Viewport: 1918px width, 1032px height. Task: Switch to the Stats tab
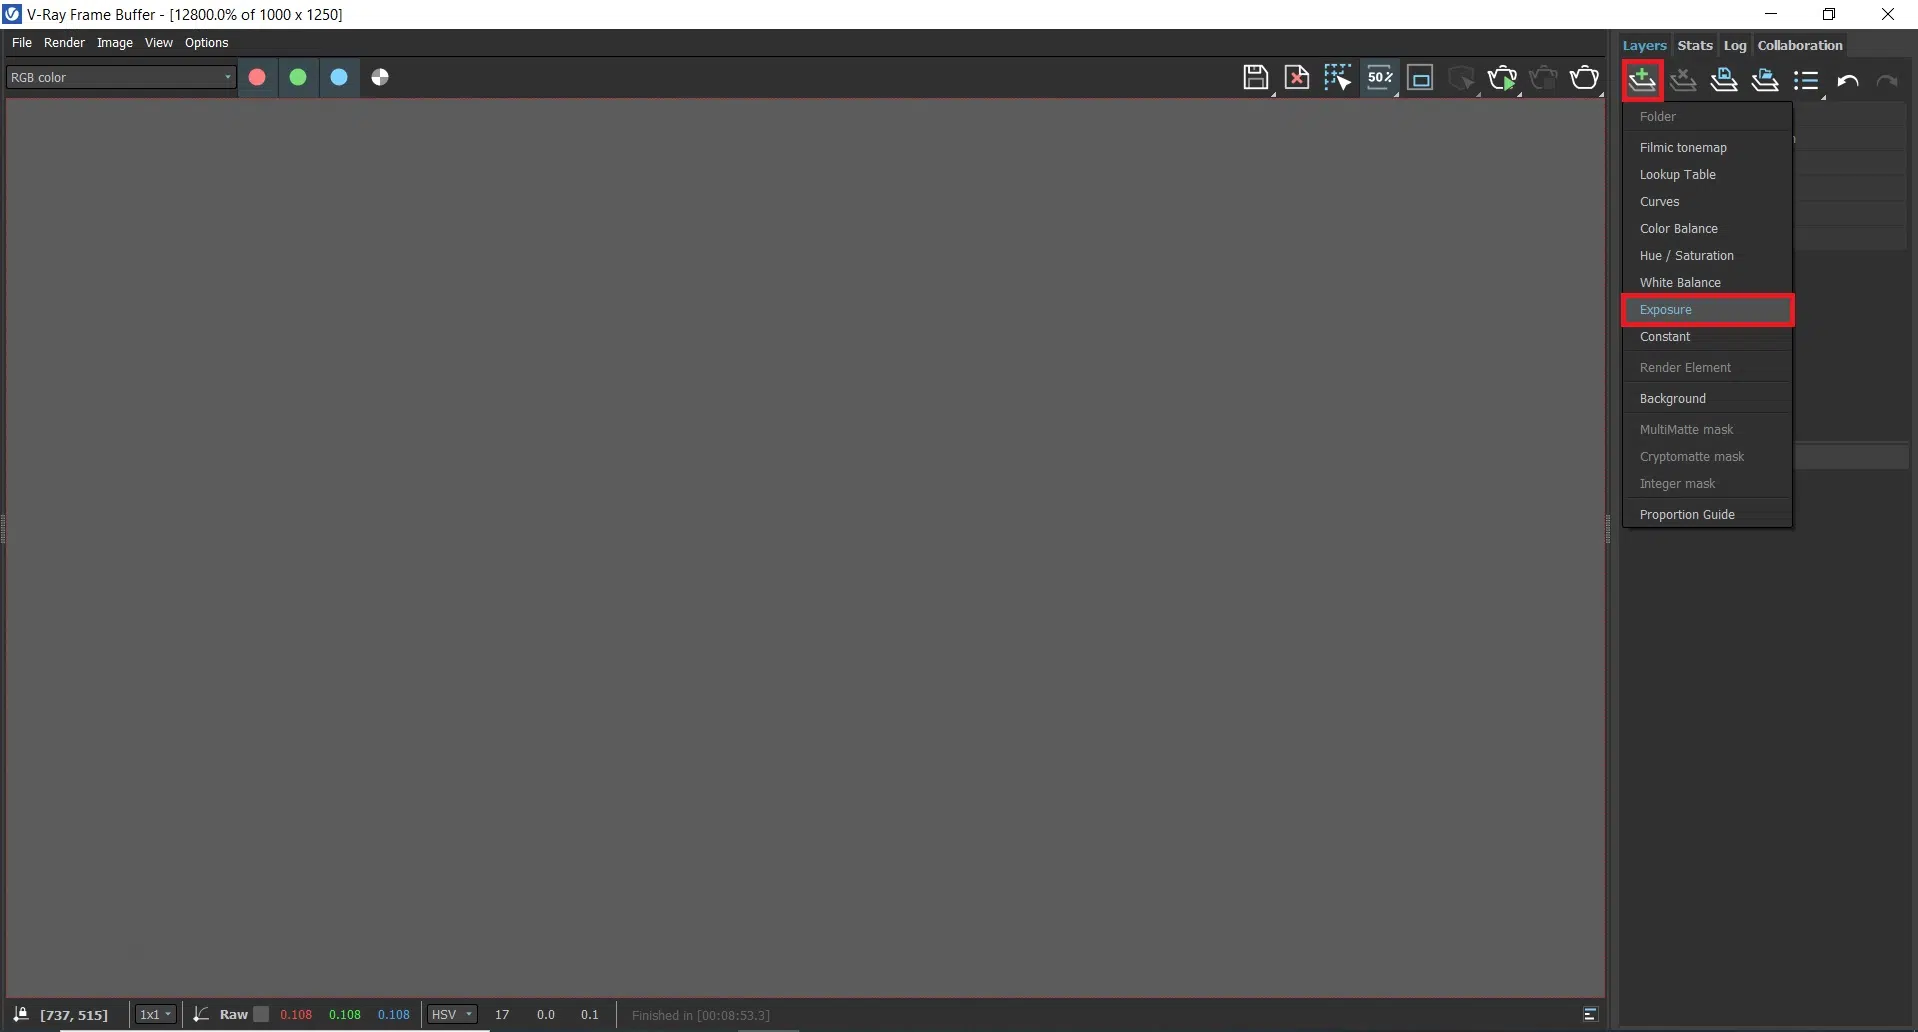pos(1694,45)
